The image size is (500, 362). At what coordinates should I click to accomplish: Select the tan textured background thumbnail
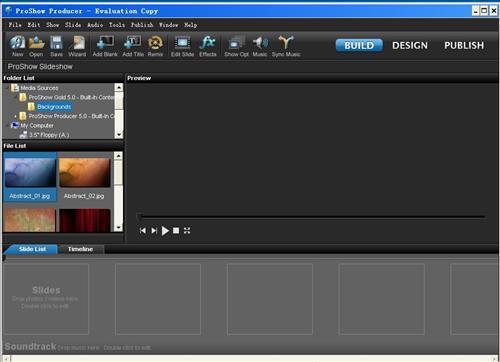point(30,220)
